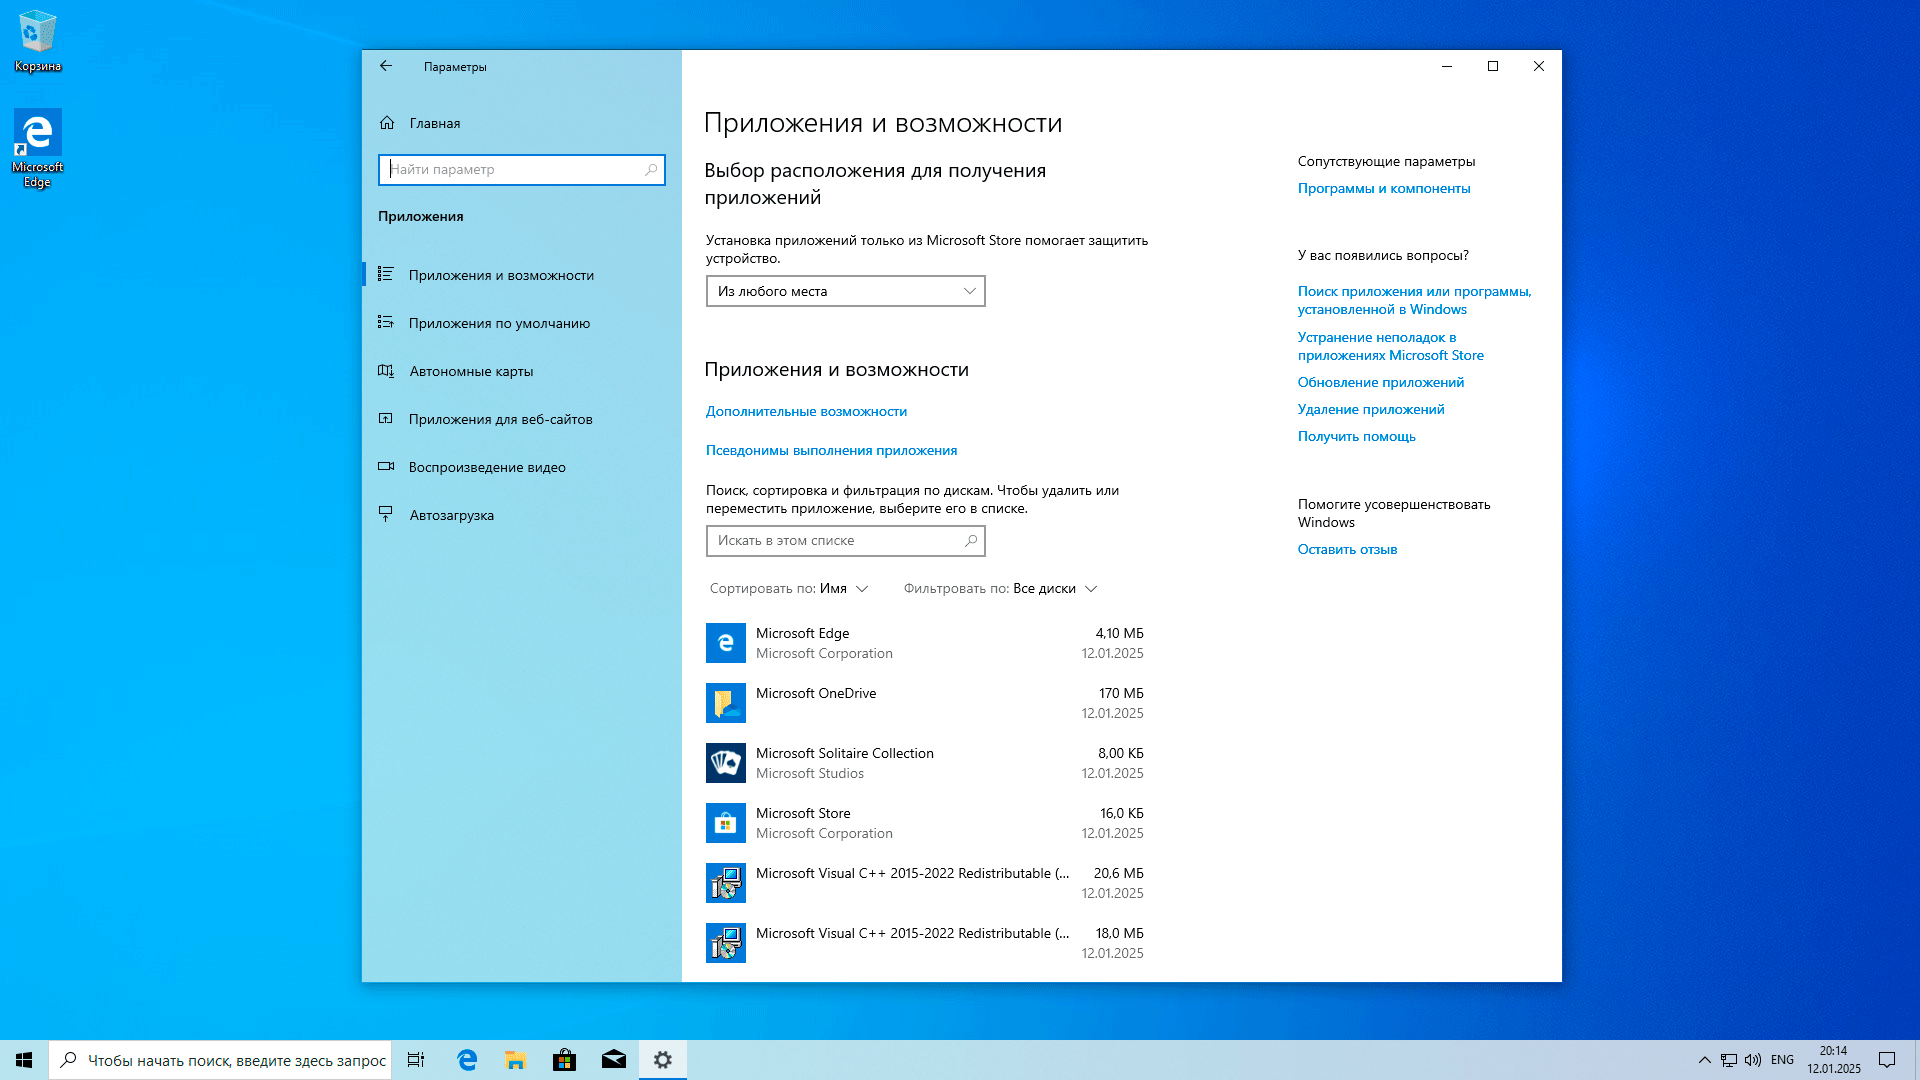
Task: Select the Microsoft OneDrive app icon
Action: [x=725, y=703]
